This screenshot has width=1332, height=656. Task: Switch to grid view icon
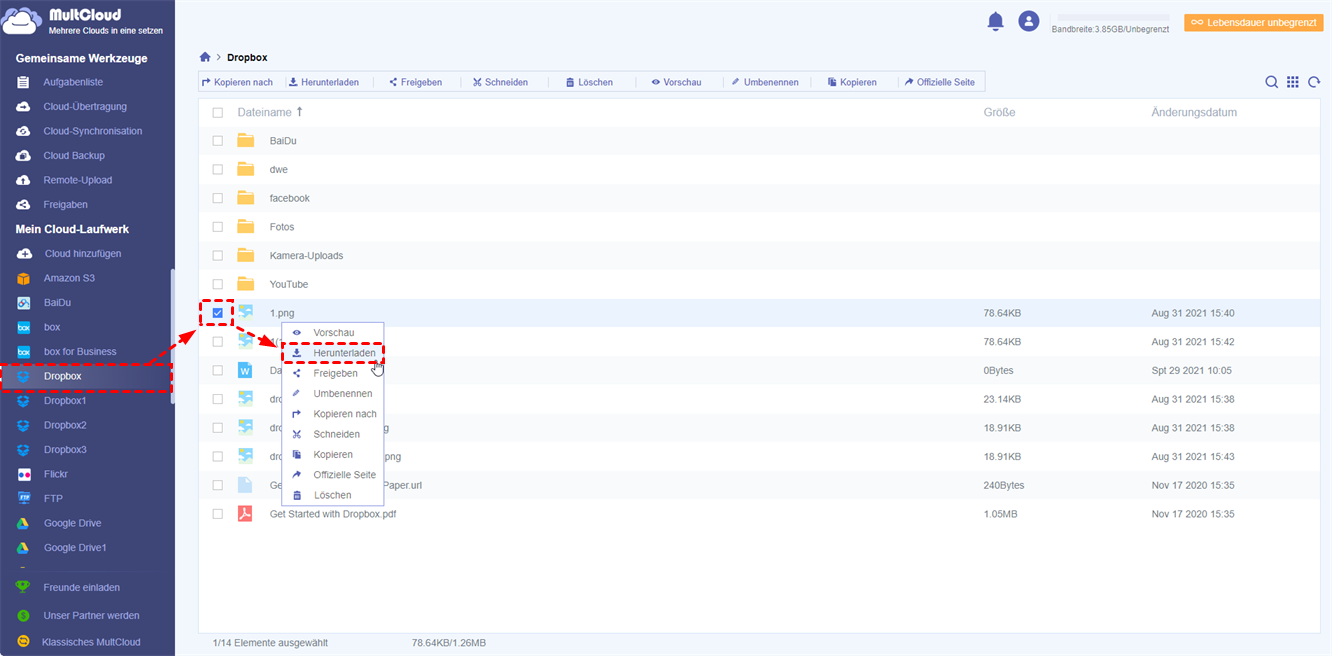pos(1293,82)
